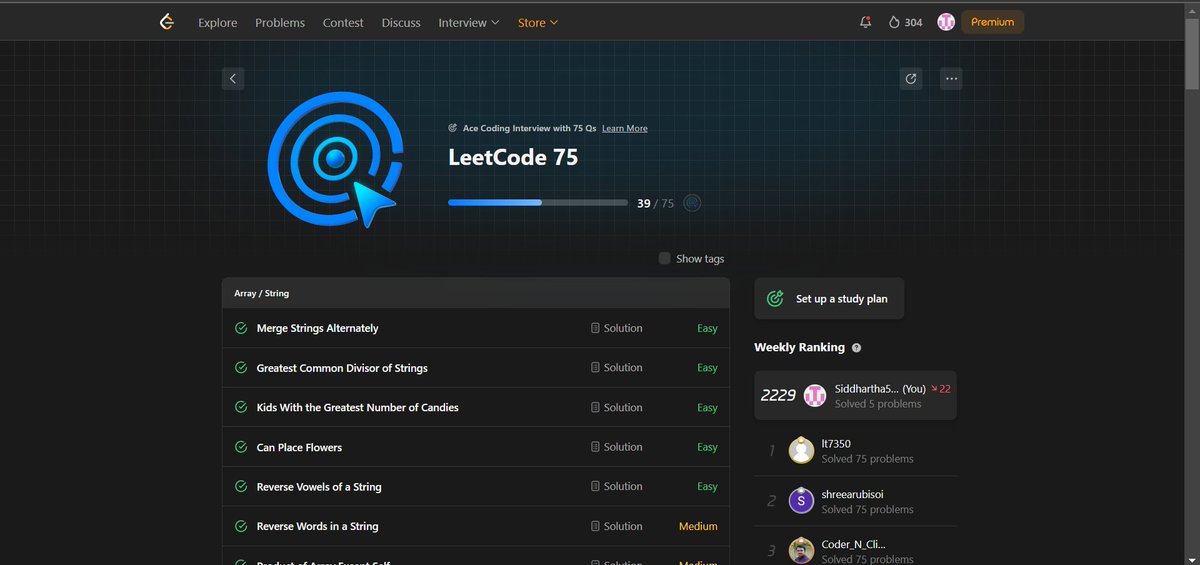Click the reset progress refresh icon
The height and width of the screenshot is (565, 1200).
(910, 78)
